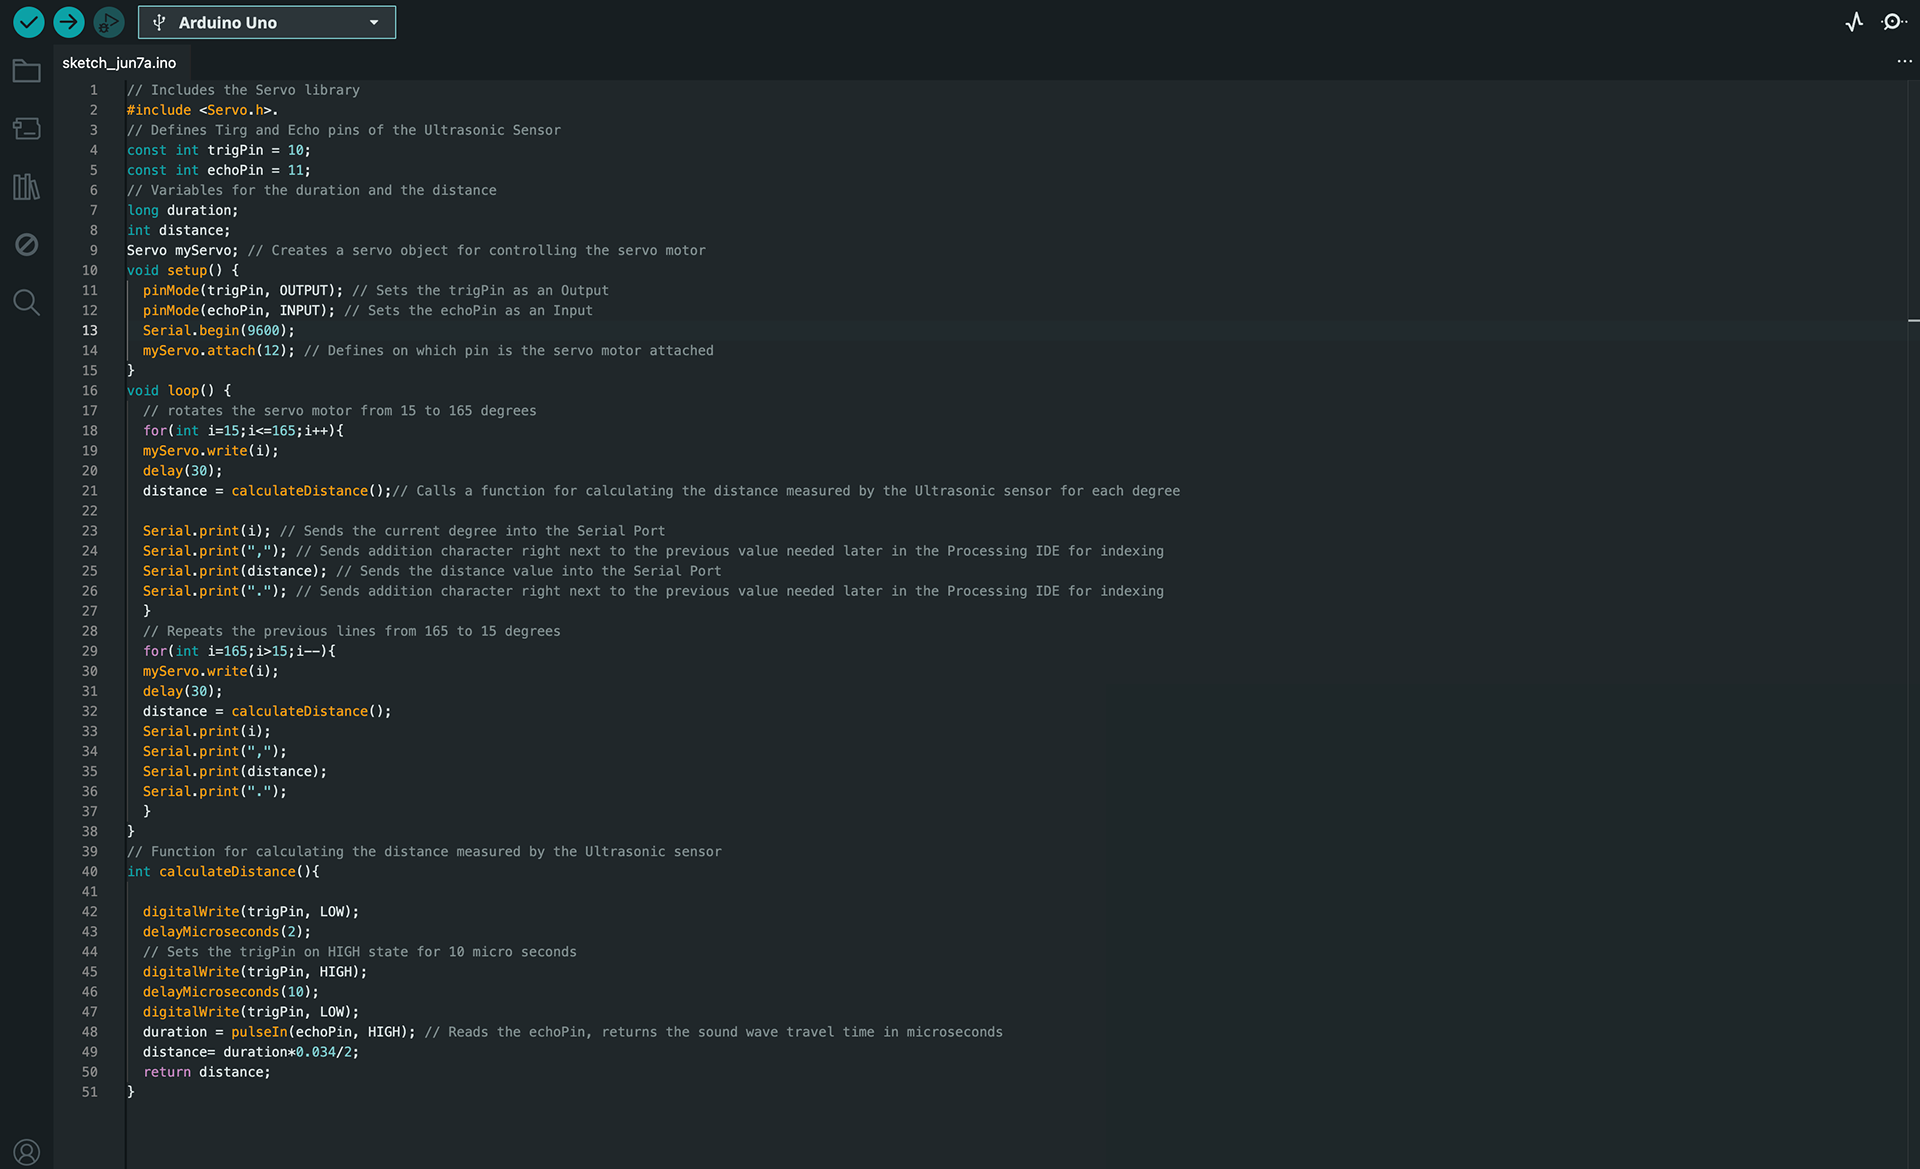Screen dimensions: 1920x1169
Task: Open the Sketchbook folder sidebar icon
Action: click(x=27, y=71)
